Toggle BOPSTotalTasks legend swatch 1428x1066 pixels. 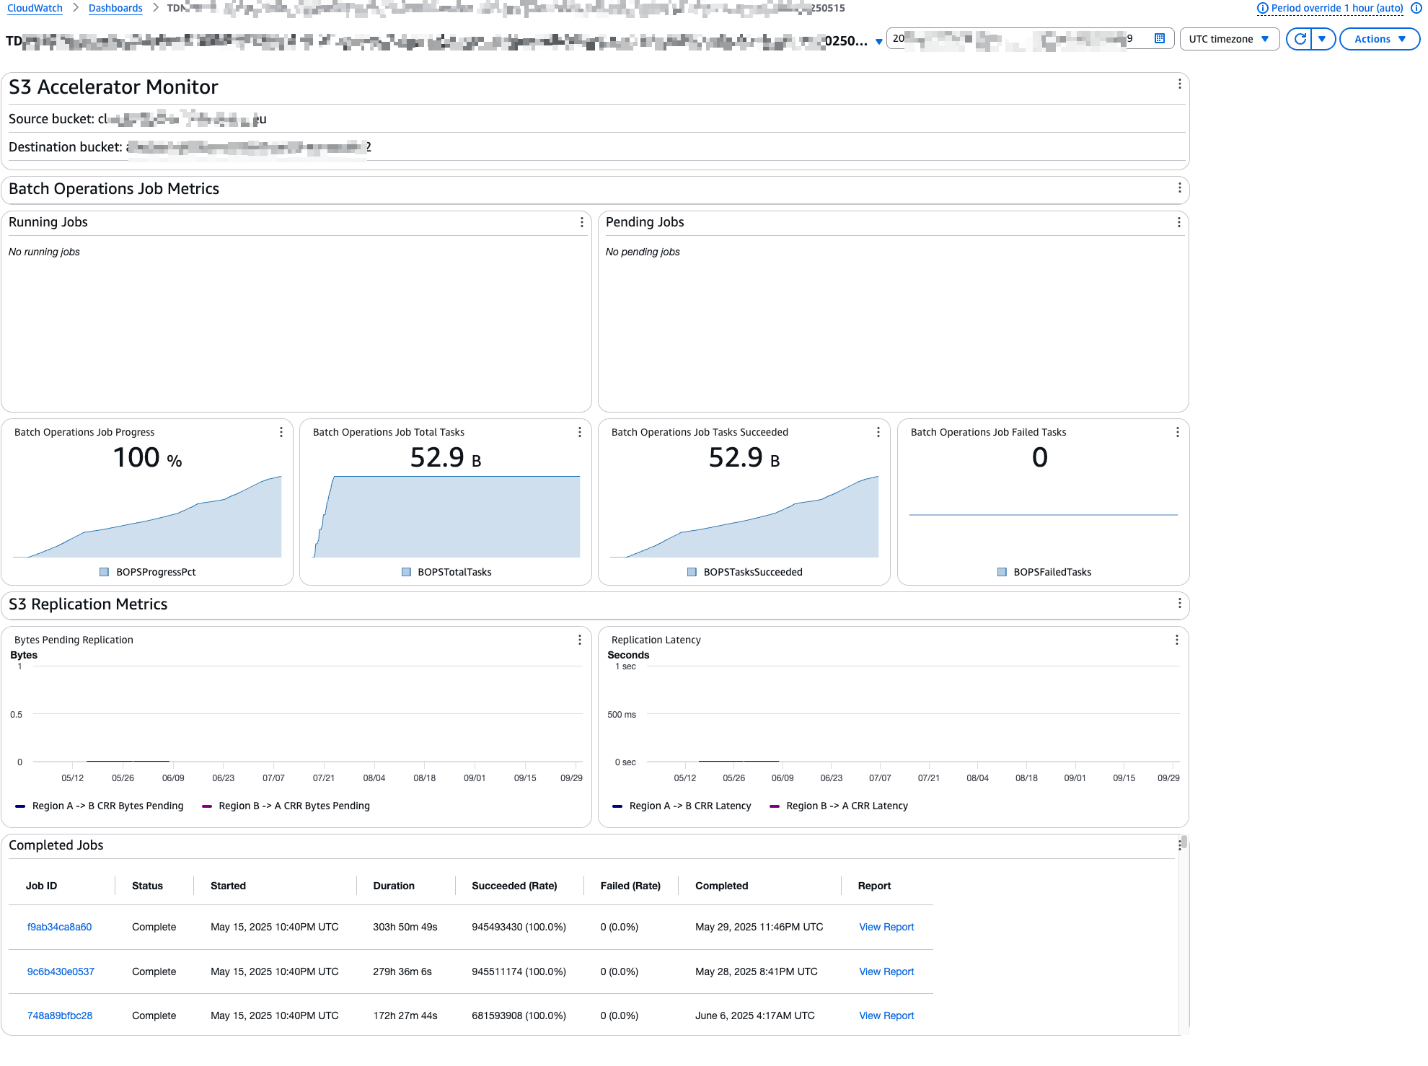pyautogui.click(x=406, y=572)
